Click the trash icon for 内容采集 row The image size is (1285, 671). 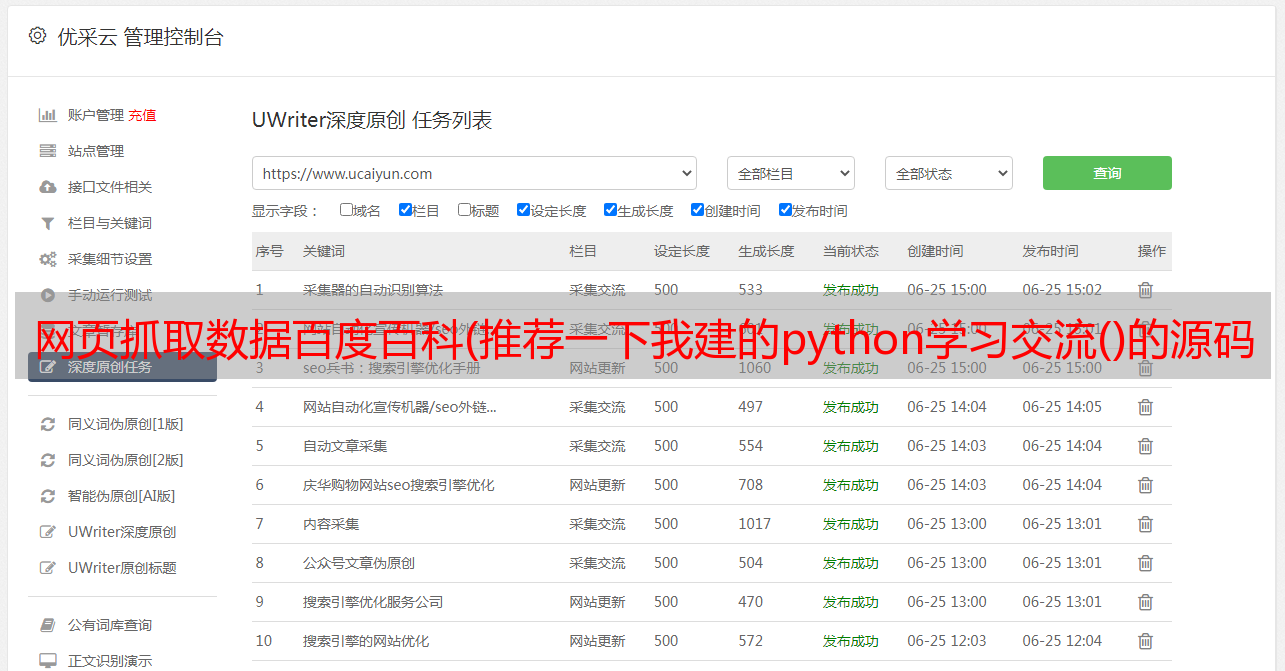point(1145,524)
